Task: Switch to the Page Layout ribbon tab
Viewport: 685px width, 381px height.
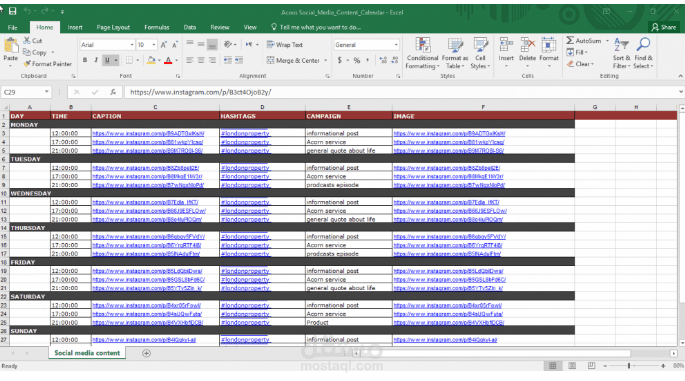Action: (x=113, y=27)
